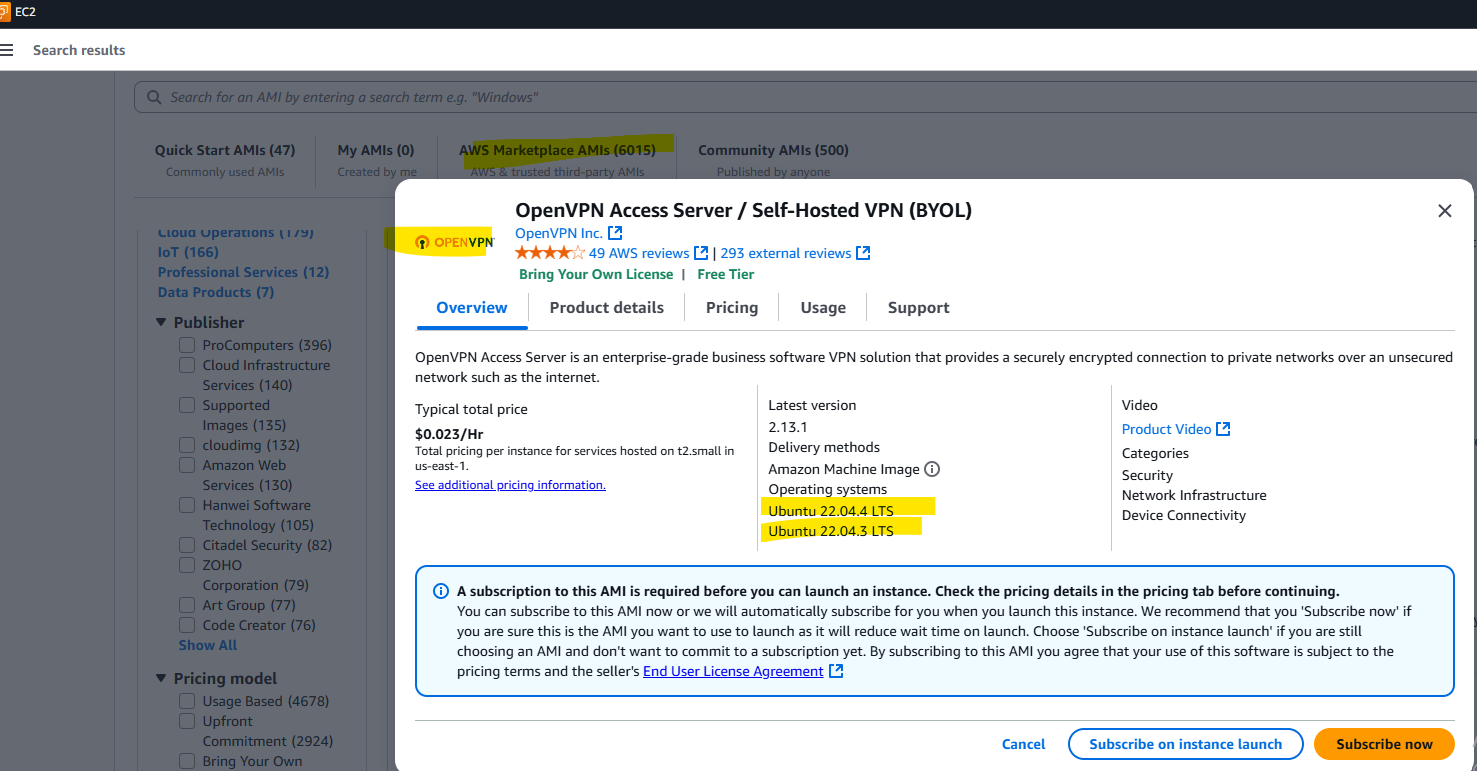
Task: Click the Subscribe now button
Action: tap(1384, 744)
